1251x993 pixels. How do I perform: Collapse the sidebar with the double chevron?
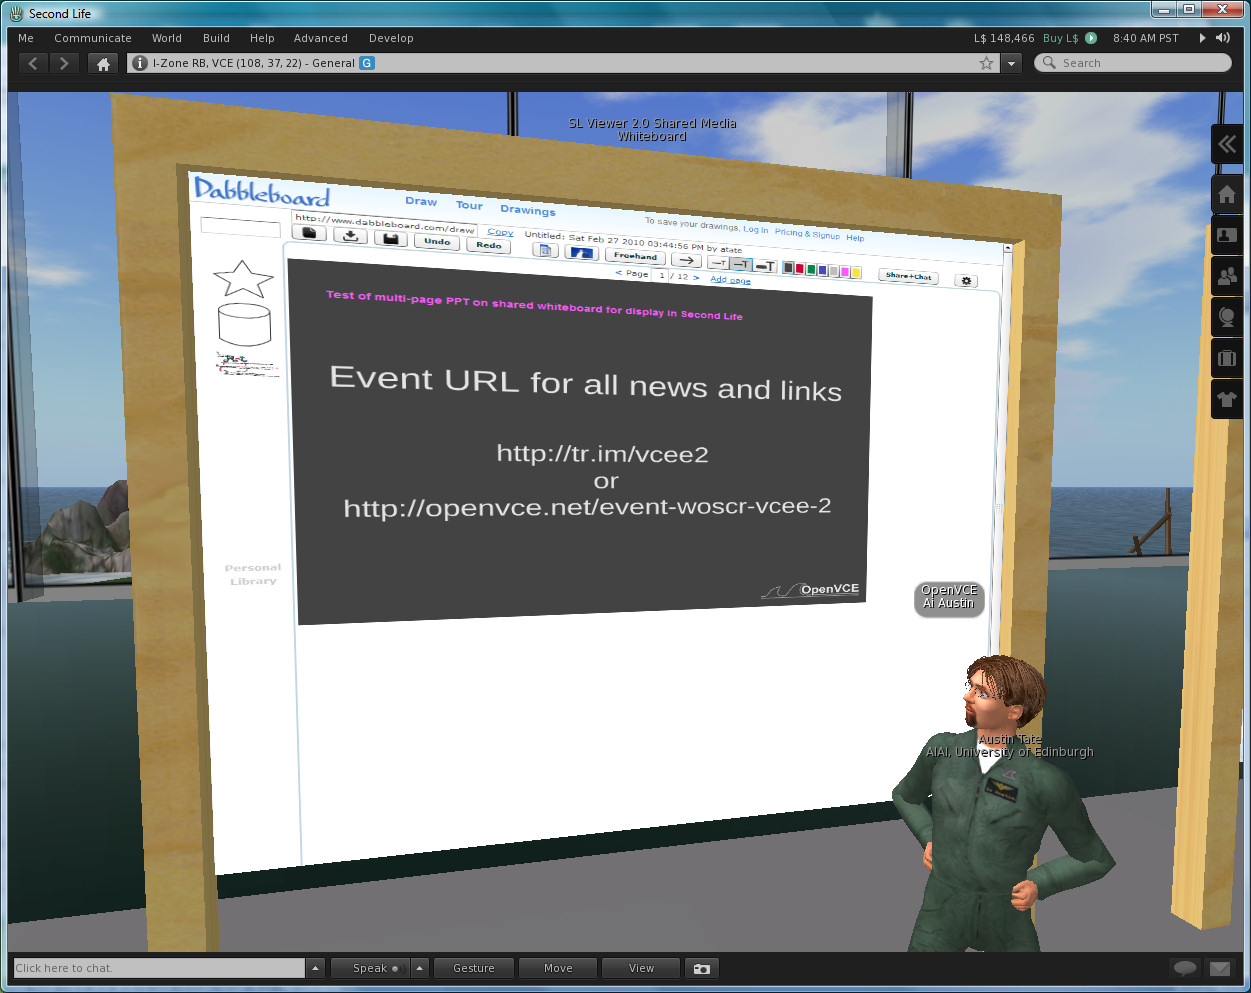1227,145
